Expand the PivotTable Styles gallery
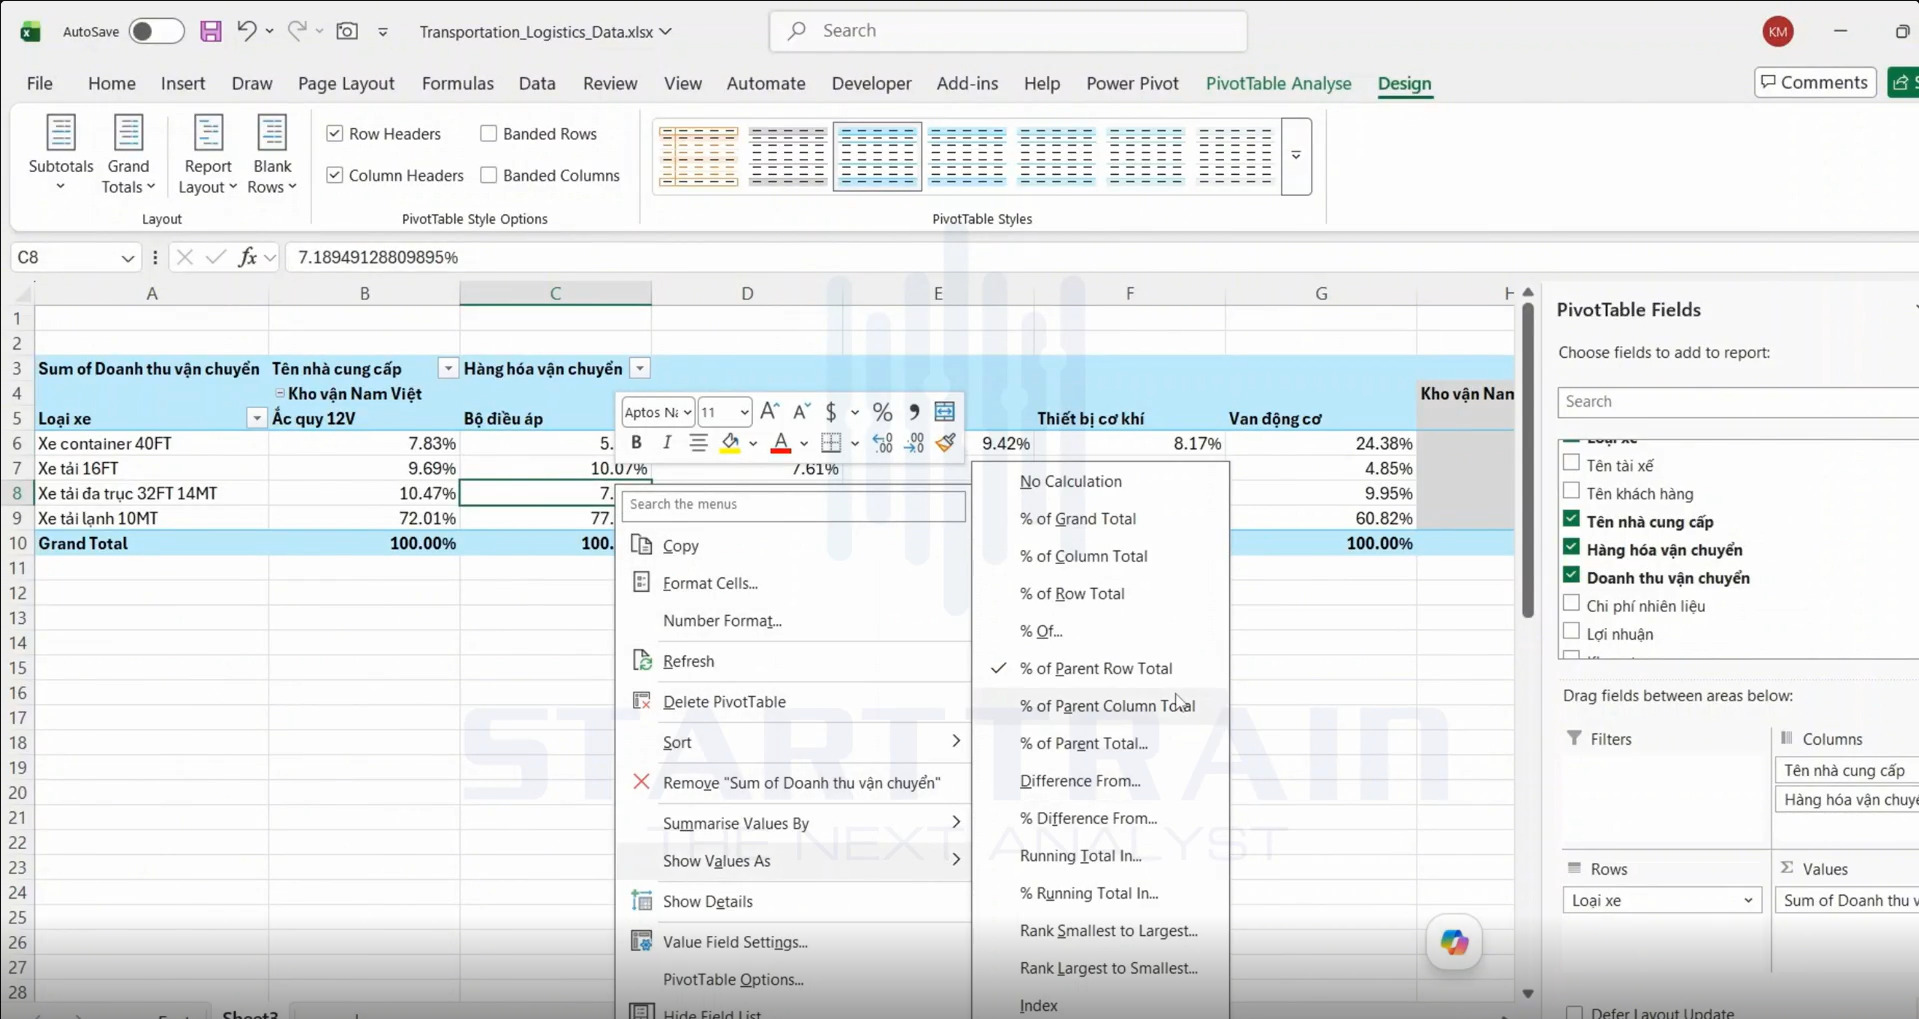 [x=1296, y=156]
